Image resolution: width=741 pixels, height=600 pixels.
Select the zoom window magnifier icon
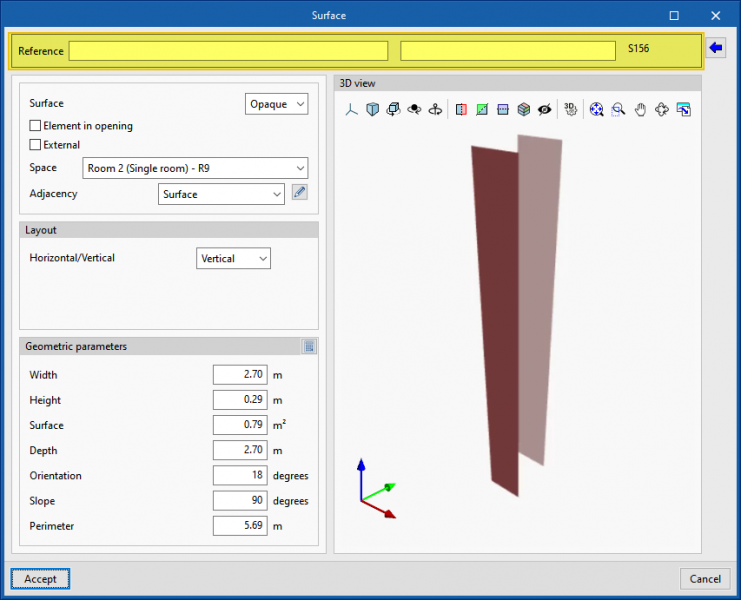(x=618, y=109)
